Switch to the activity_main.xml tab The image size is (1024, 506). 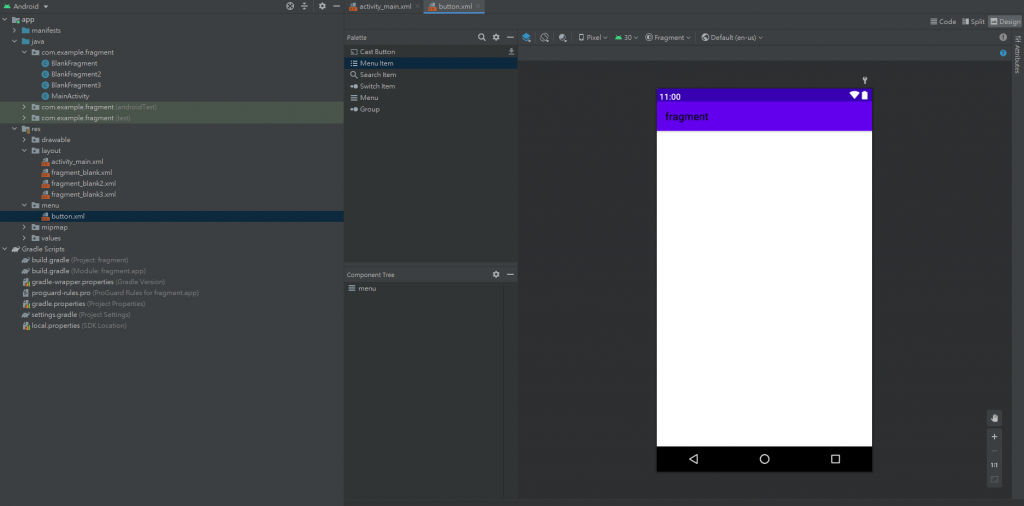pyautogui.click(x=384, y=6)
